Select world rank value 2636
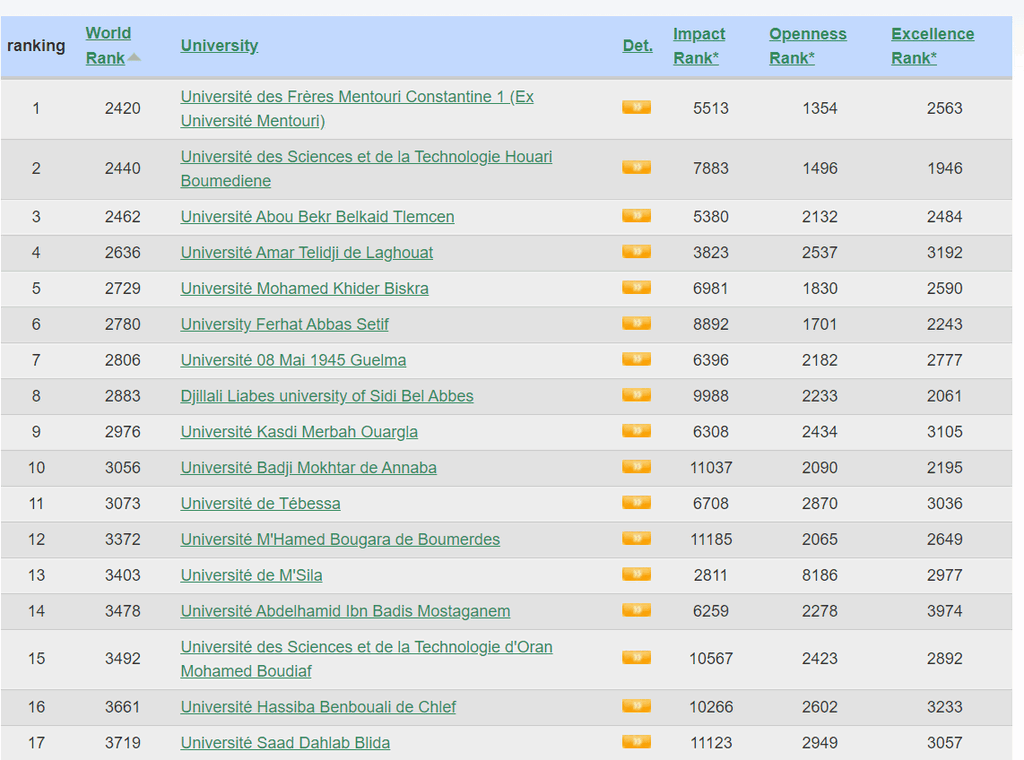 (123, 253)
